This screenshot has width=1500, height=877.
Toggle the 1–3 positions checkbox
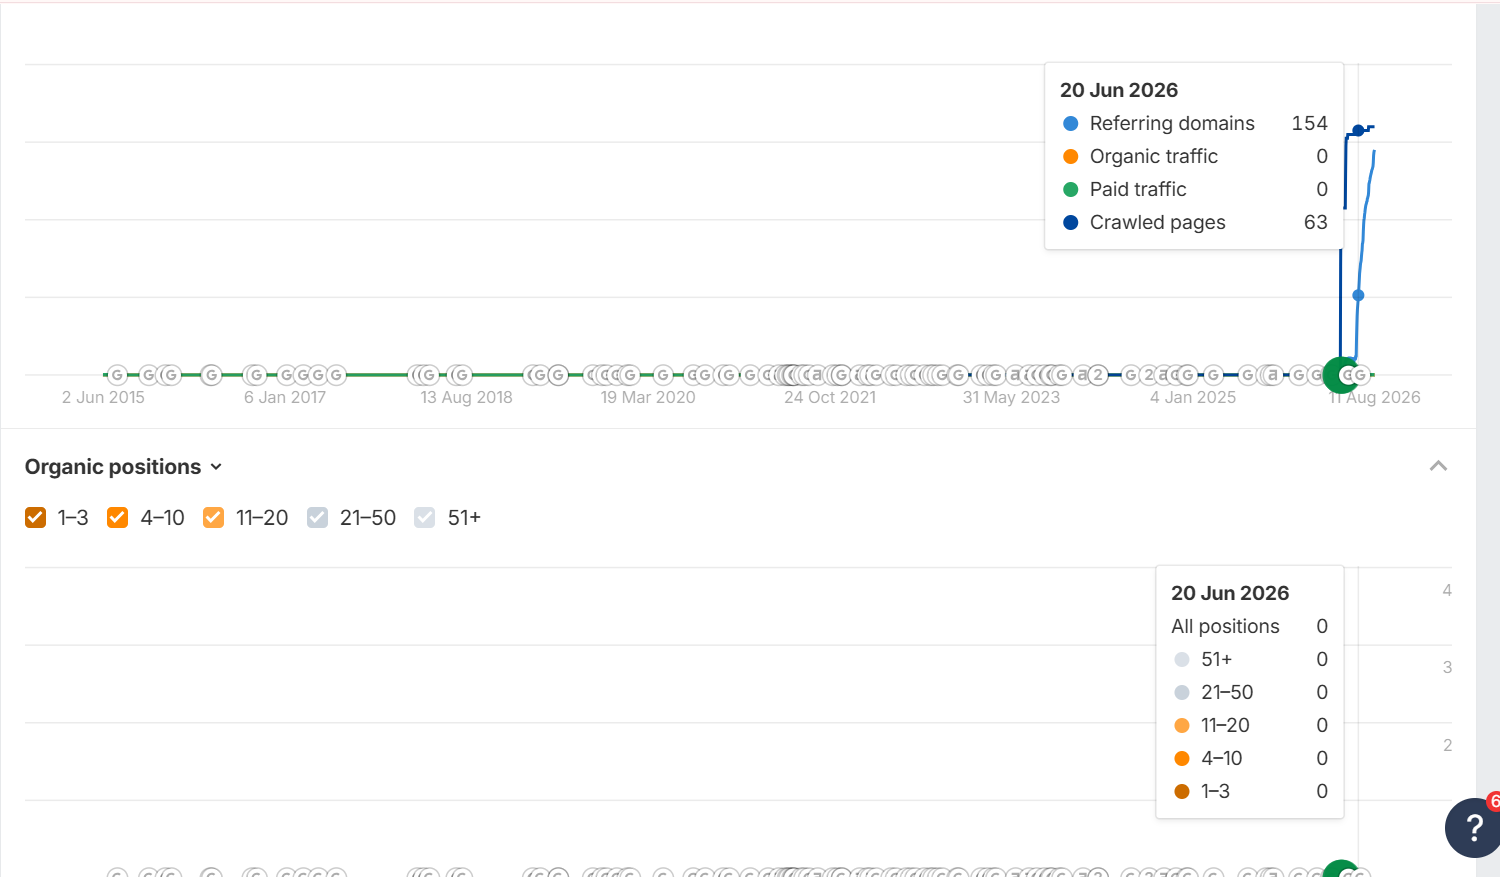click(36, 517)
